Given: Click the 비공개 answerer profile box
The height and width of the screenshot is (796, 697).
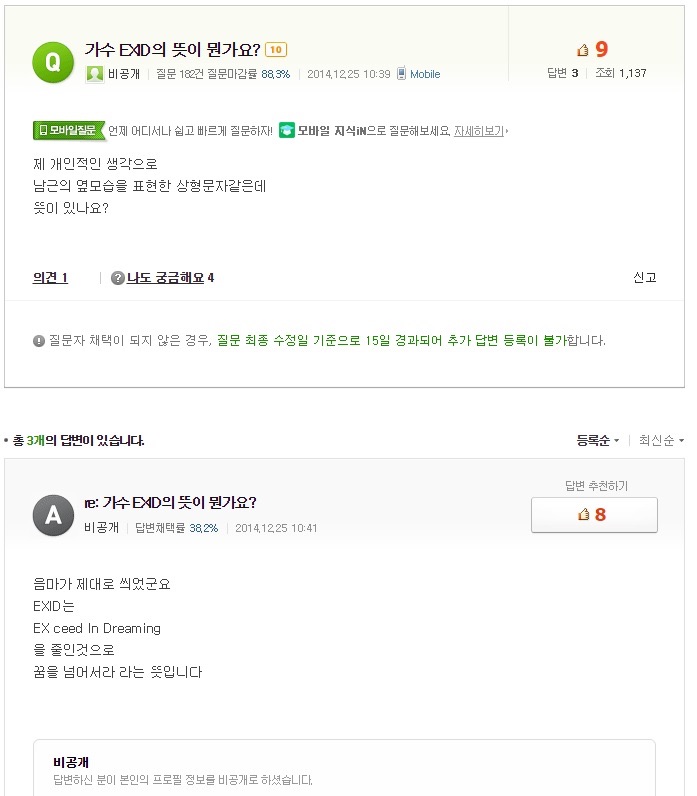Looking at the screenshot, I should pyautogui.click(x=344, y=768).
